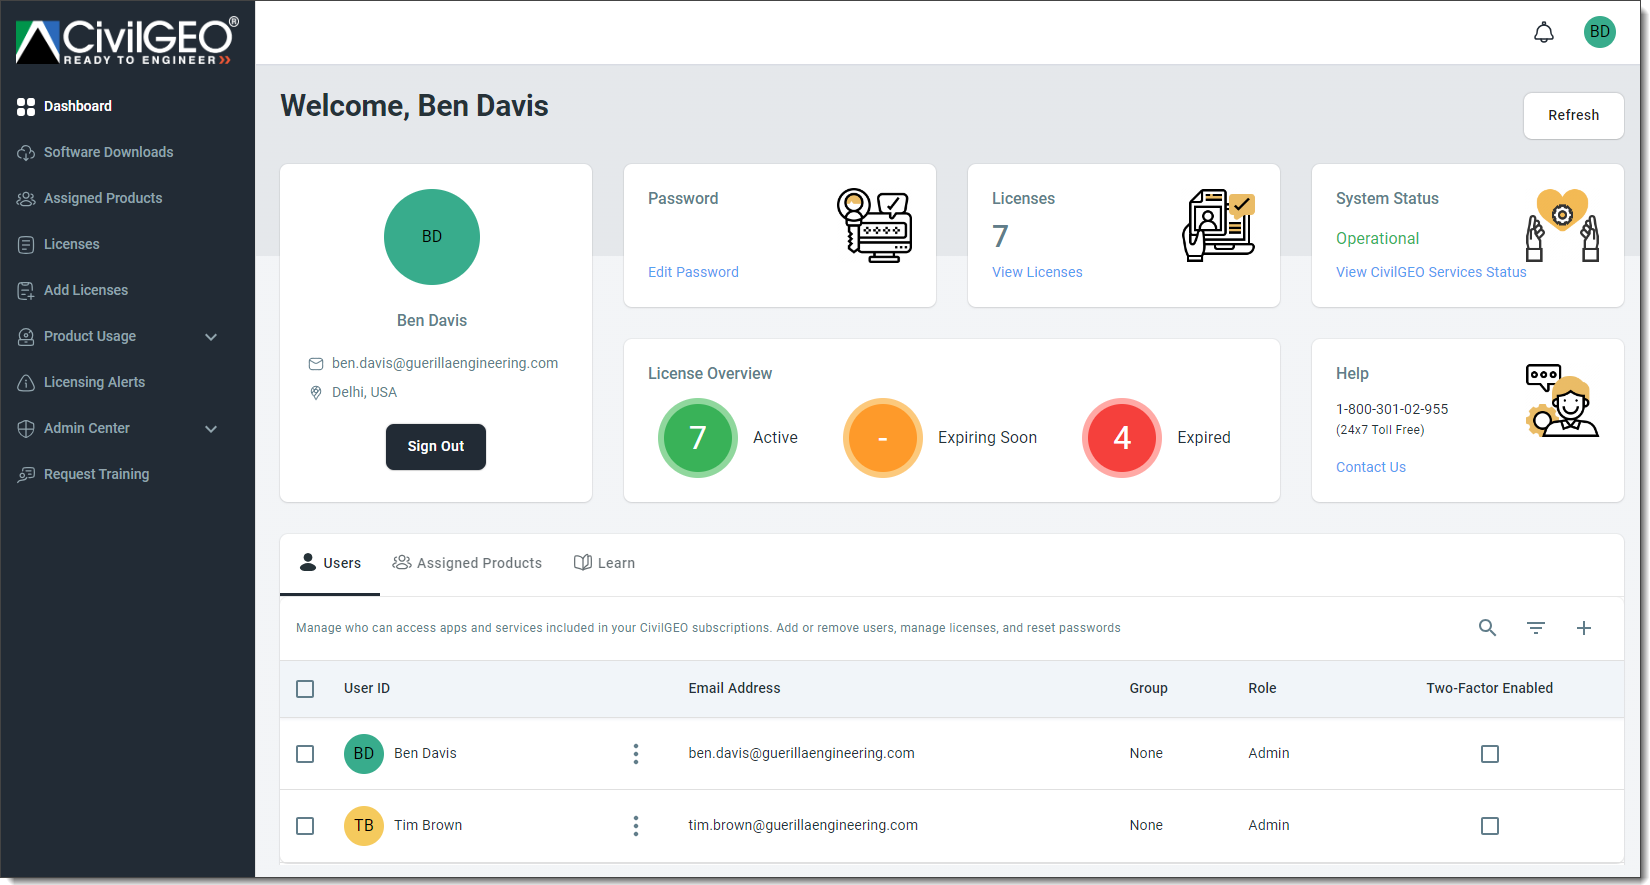
Task: Open Tim Brown row options menu
Action: click(x=636, y=826)
